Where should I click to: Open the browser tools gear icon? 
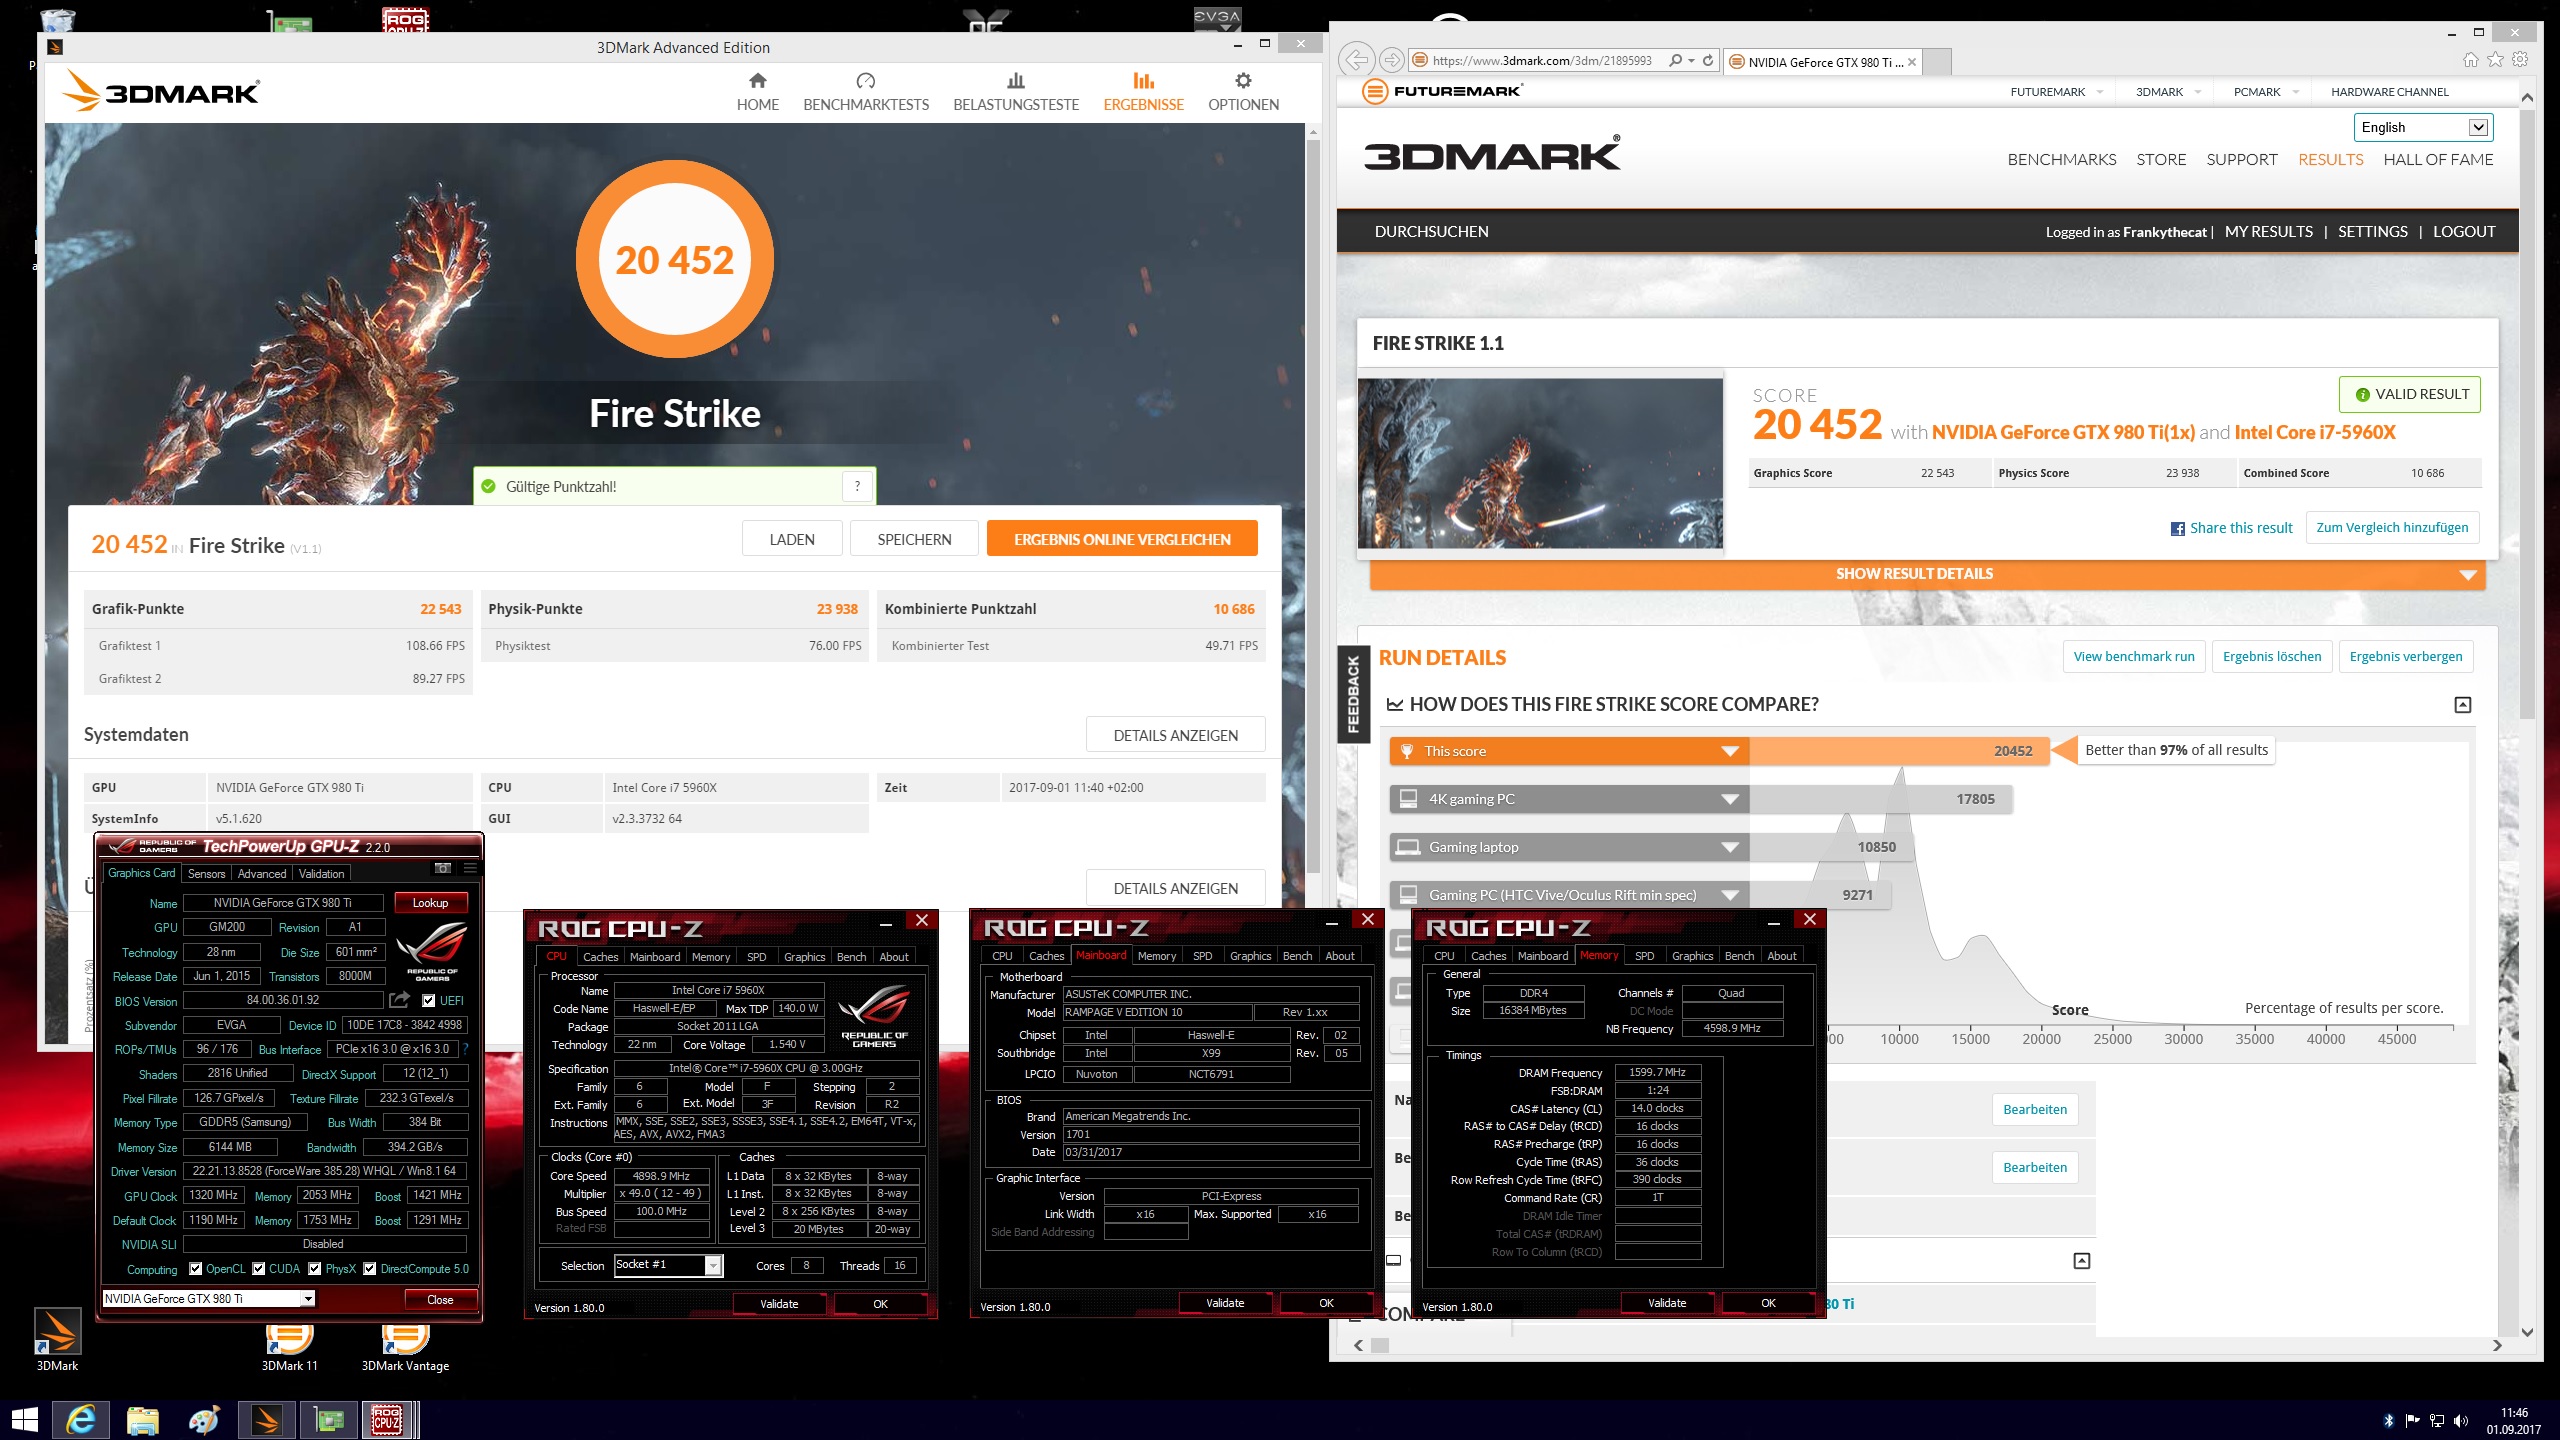coord(2521,60)
